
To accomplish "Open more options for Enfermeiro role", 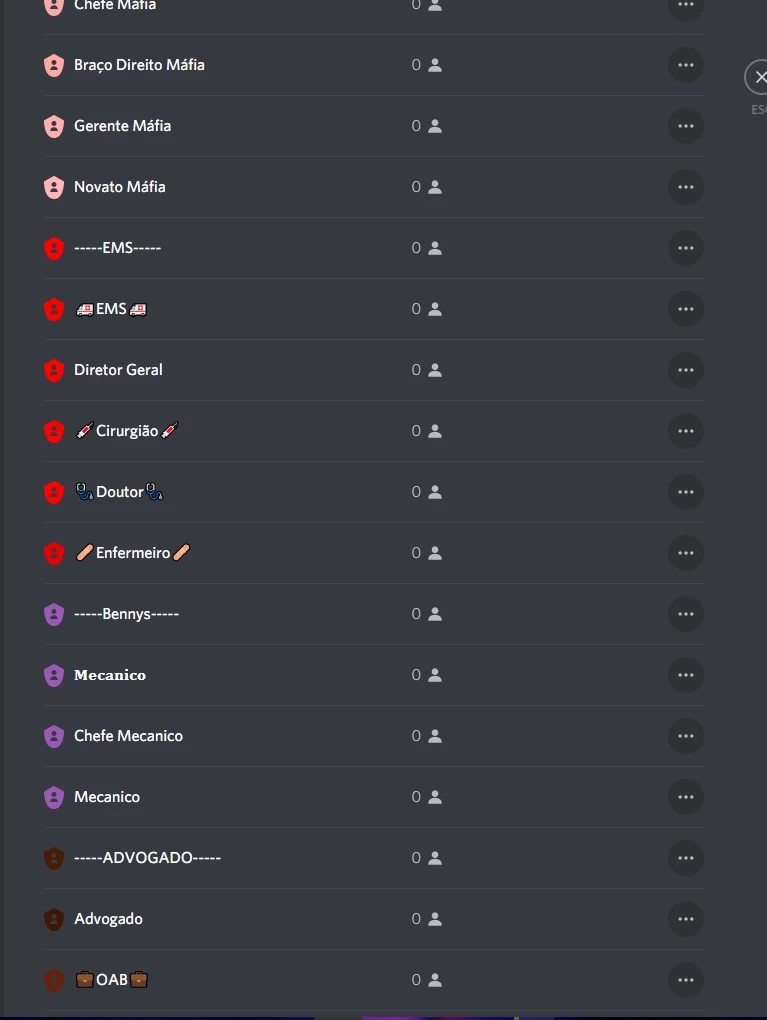I will 686,553.
